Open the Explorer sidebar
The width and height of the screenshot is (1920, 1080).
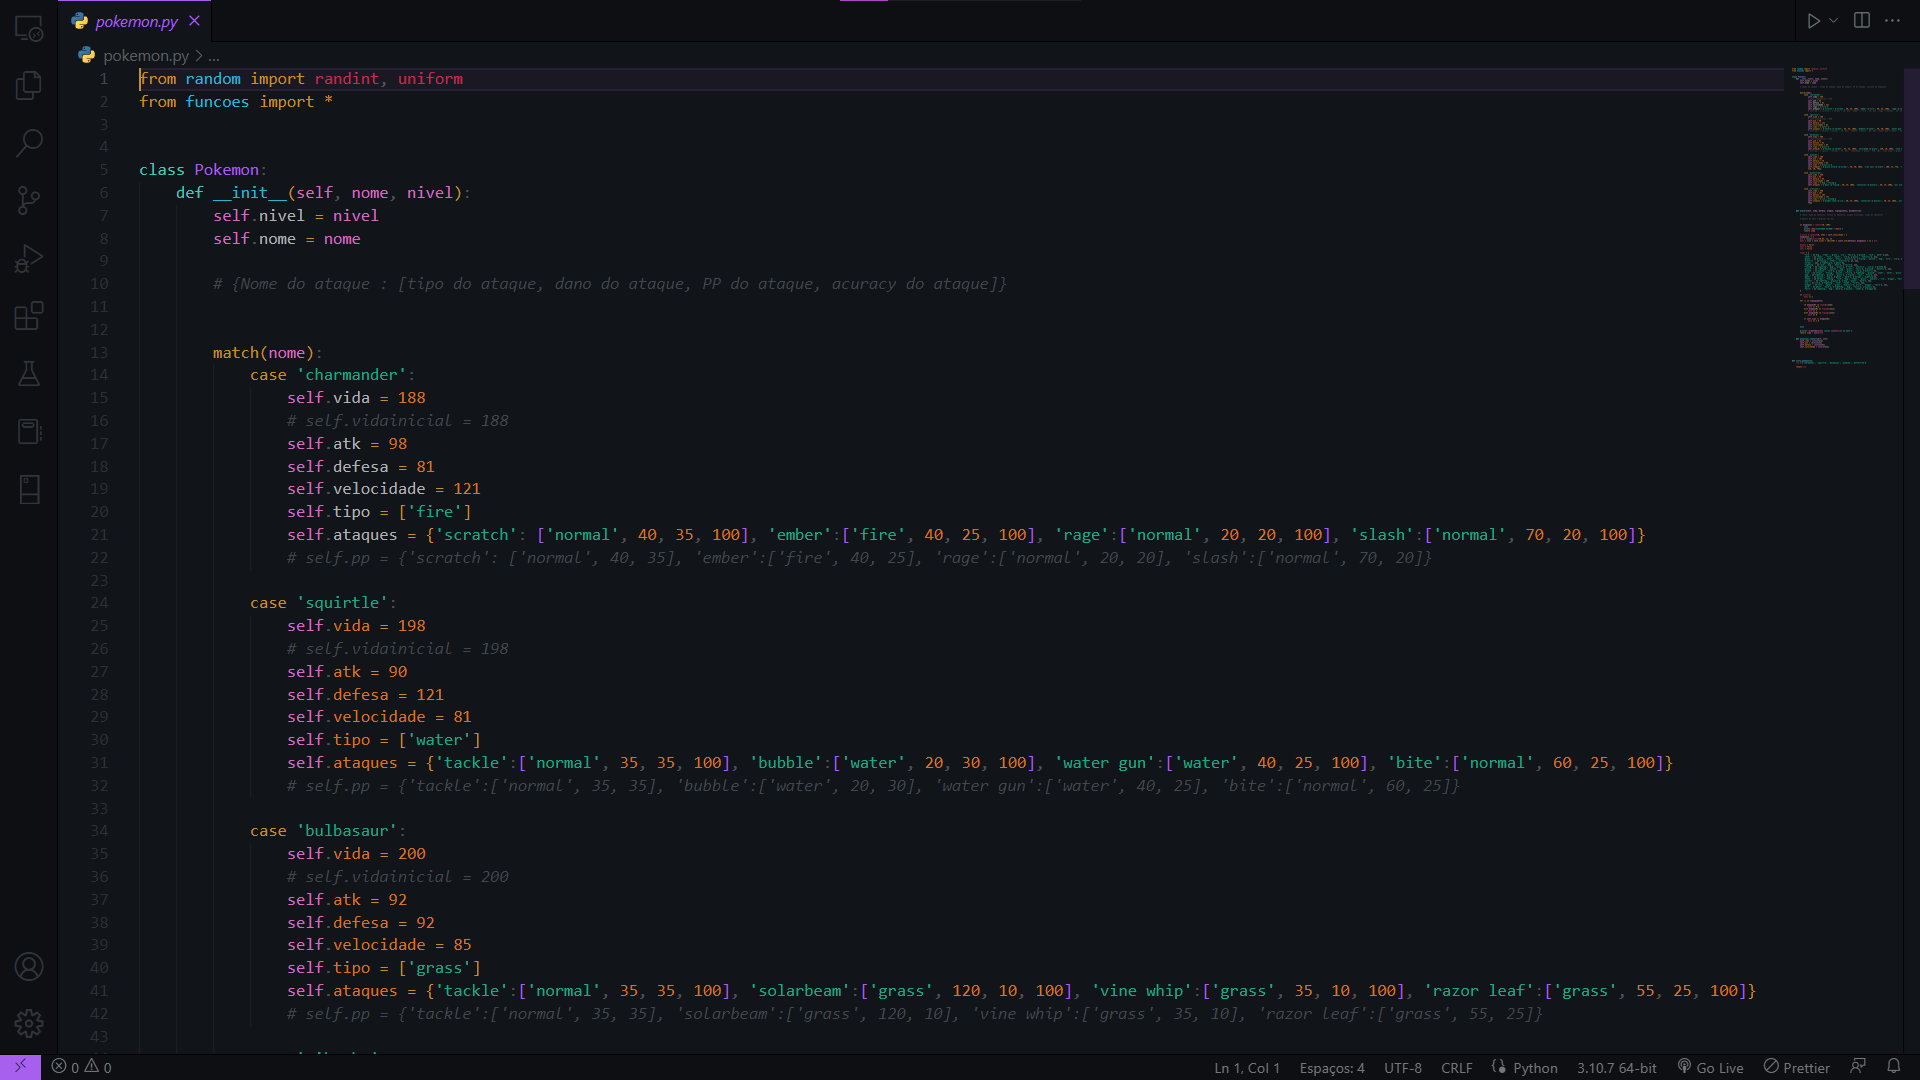click(29, 85)
